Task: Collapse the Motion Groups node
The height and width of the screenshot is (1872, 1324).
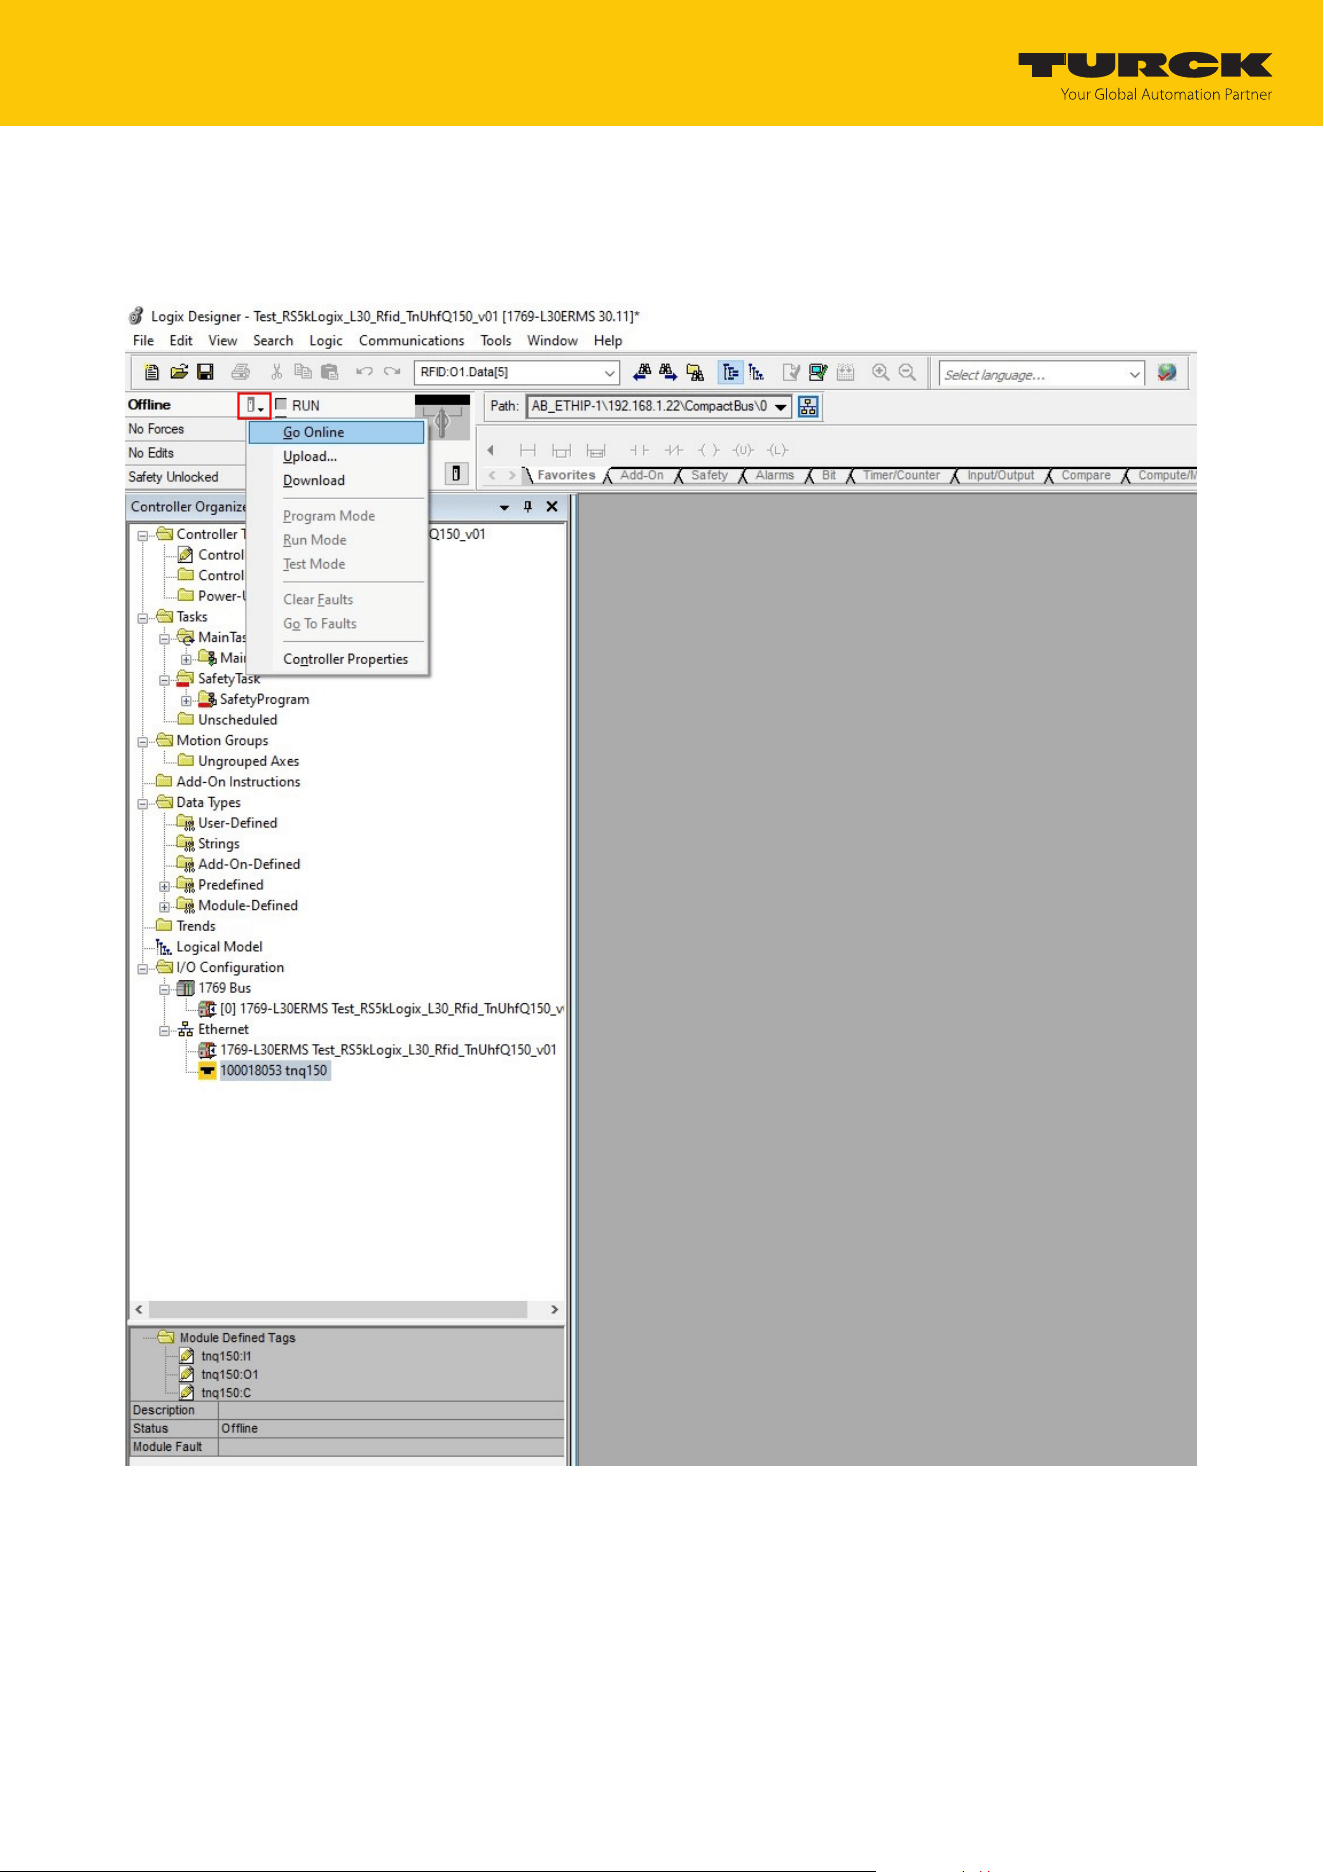Action: 143,742
